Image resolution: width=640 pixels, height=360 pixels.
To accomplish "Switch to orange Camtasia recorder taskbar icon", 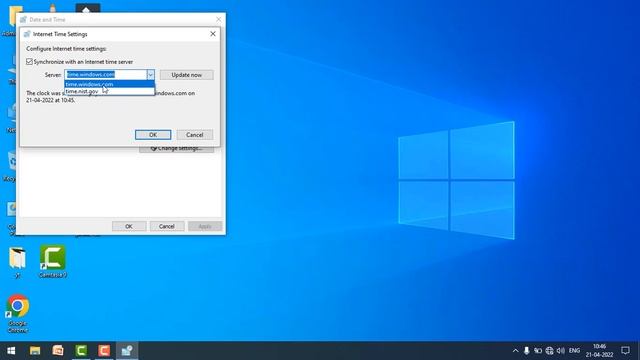I will (104, 351).
